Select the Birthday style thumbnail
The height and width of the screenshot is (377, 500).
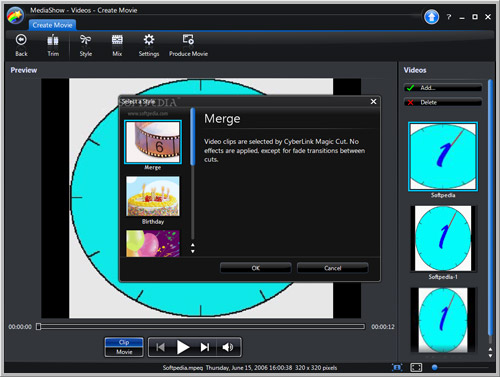click(x=153, y=196)
